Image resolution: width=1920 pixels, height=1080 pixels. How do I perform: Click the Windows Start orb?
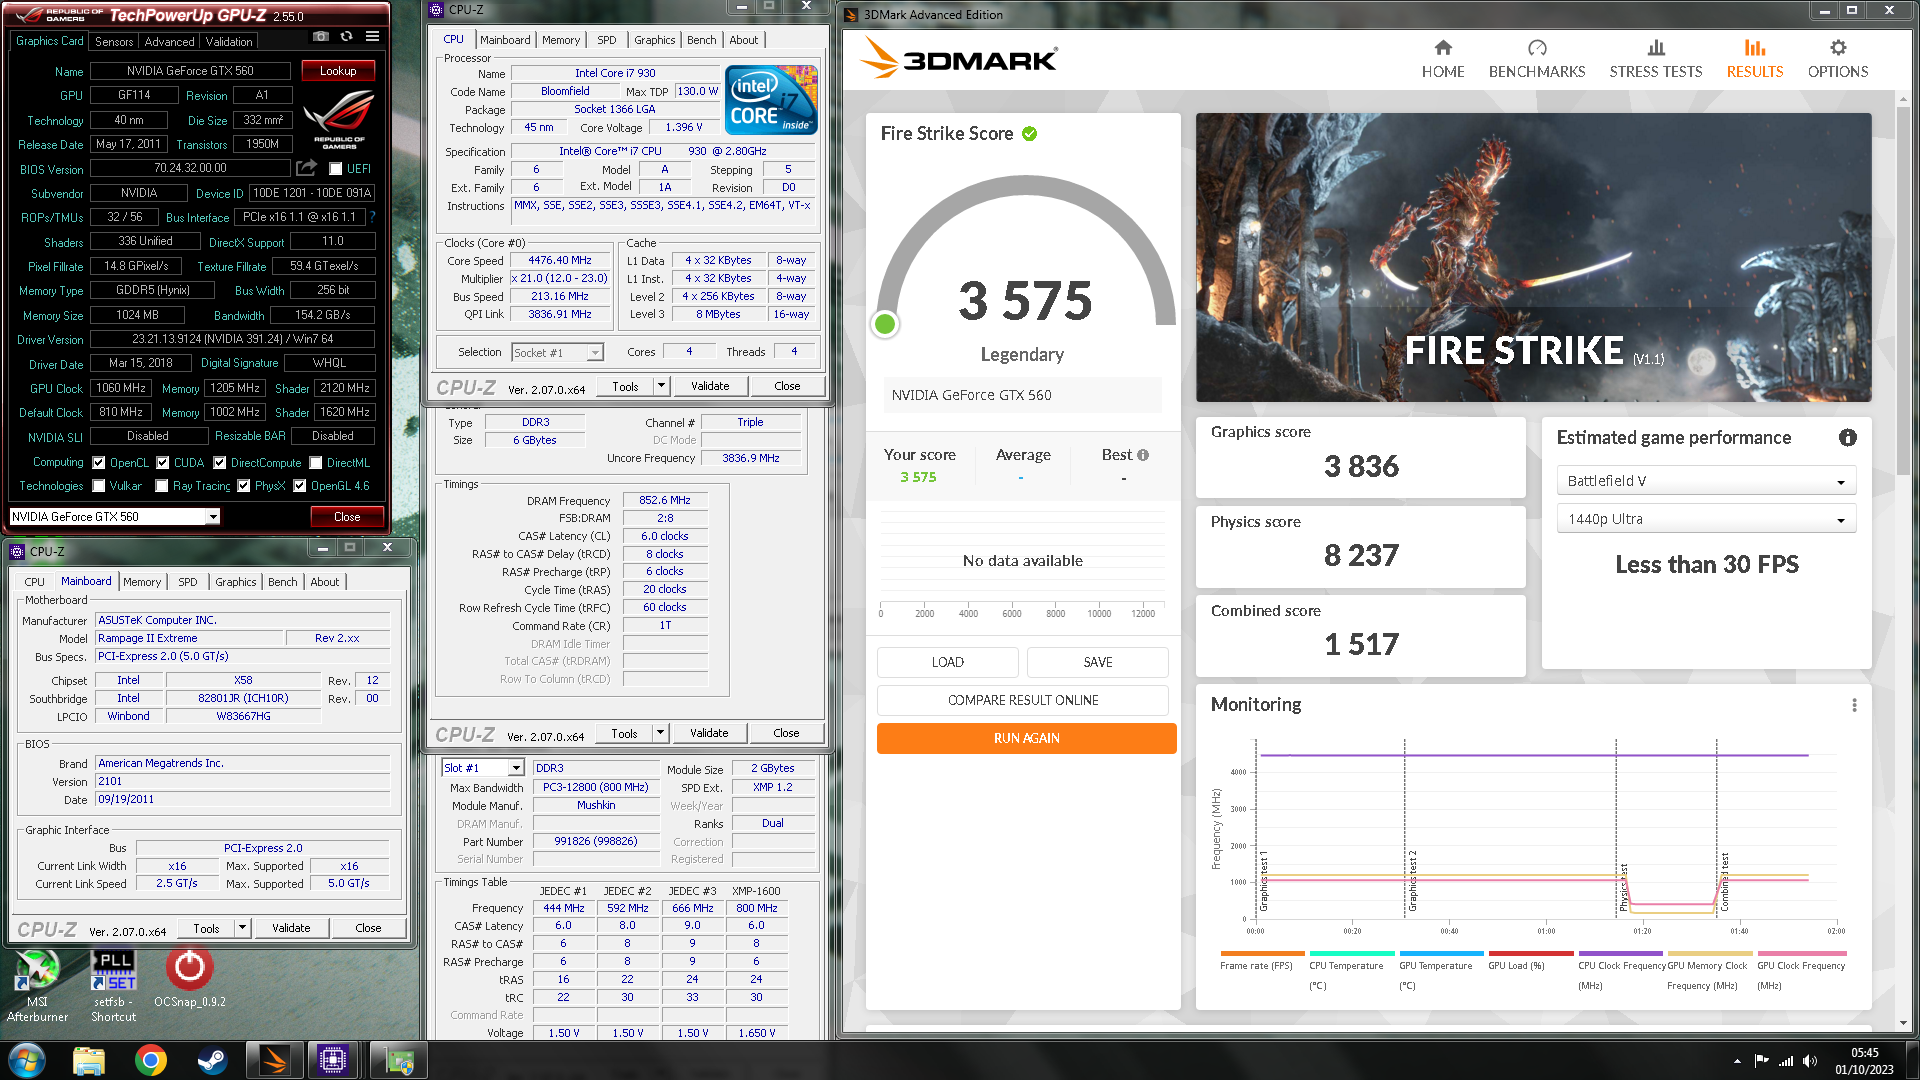click(27, 1060)
